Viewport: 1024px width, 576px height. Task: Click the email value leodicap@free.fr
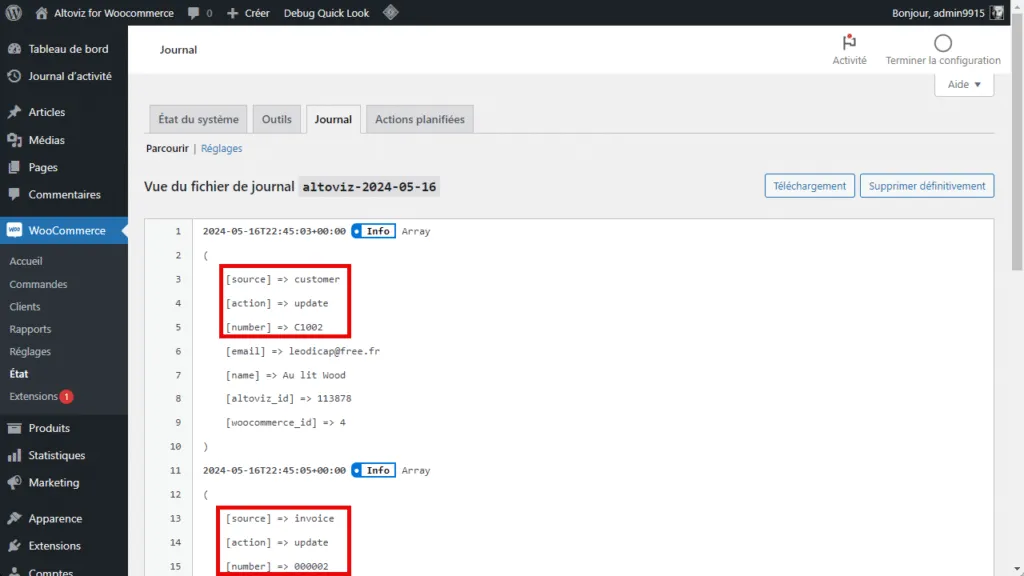pyautogui.click(x=334, y=351)
